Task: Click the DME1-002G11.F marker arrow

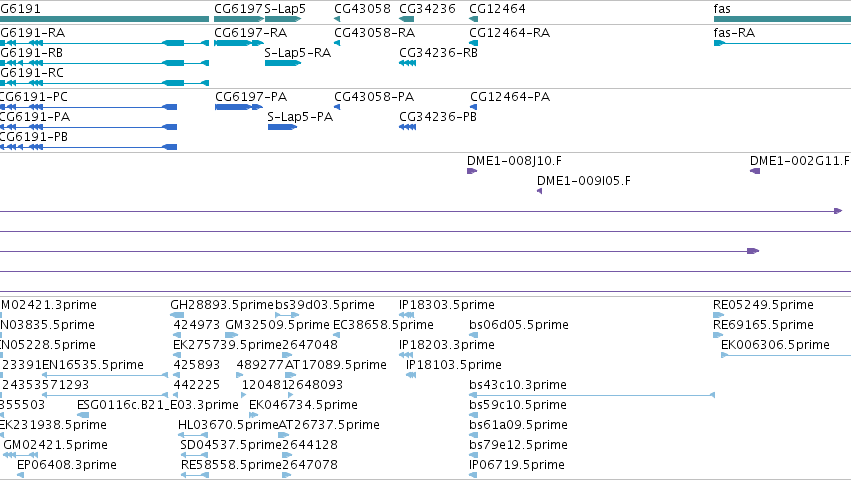Action: coord(755,171)
